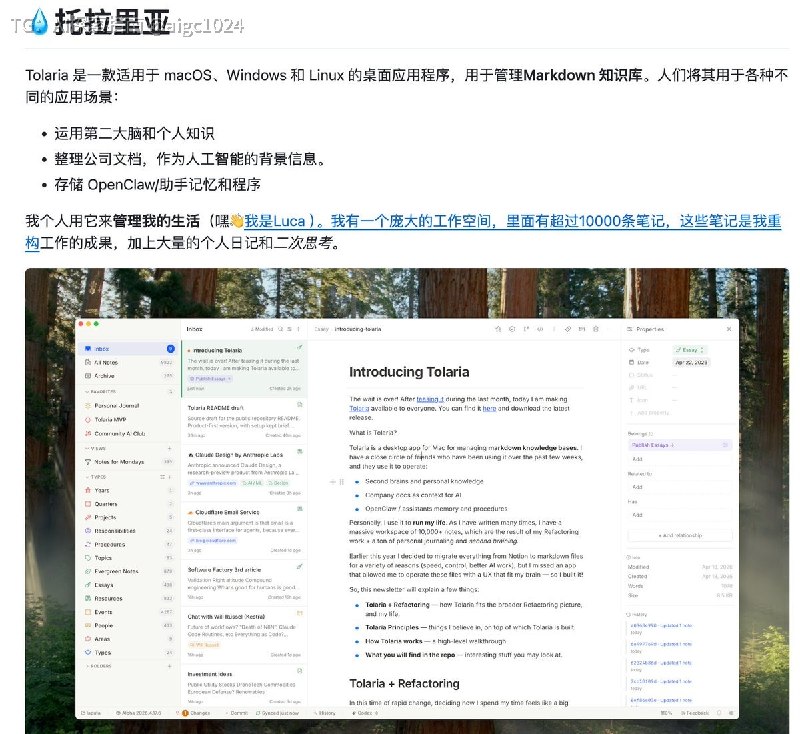Open the Investment ideas note

(x=244, y=686)
